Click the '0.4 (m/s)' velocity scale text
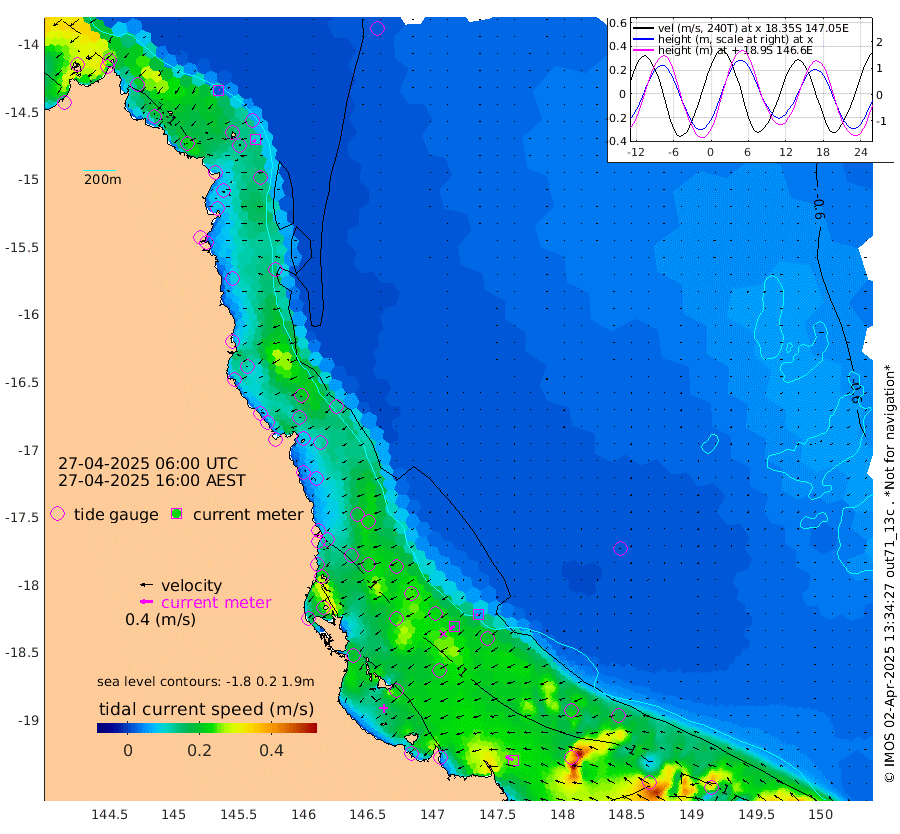The height and width of the screenshot is (834, 900). click(x=160, y=619)
